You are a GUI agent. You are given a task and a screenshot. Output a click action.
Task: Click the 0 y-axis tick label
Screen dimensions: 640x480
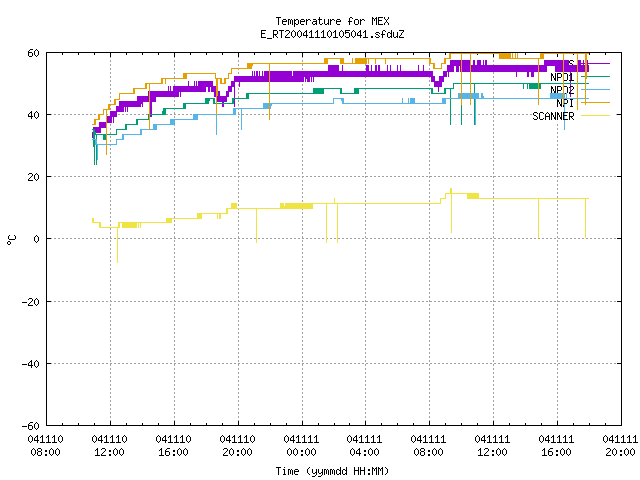coord(36,239)
